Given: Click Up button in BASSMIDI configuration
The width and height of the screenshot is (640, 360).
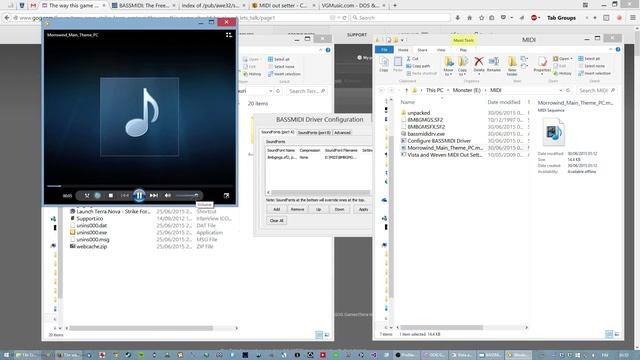Looking at the screenshot, I should click(318, 209).
